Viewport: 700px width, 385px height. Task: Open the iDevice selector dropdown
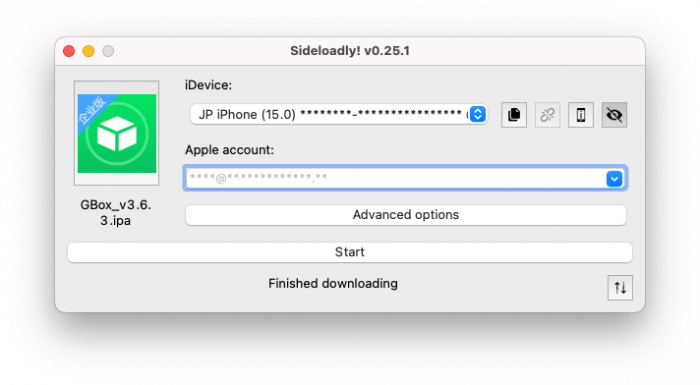(339, 114)
